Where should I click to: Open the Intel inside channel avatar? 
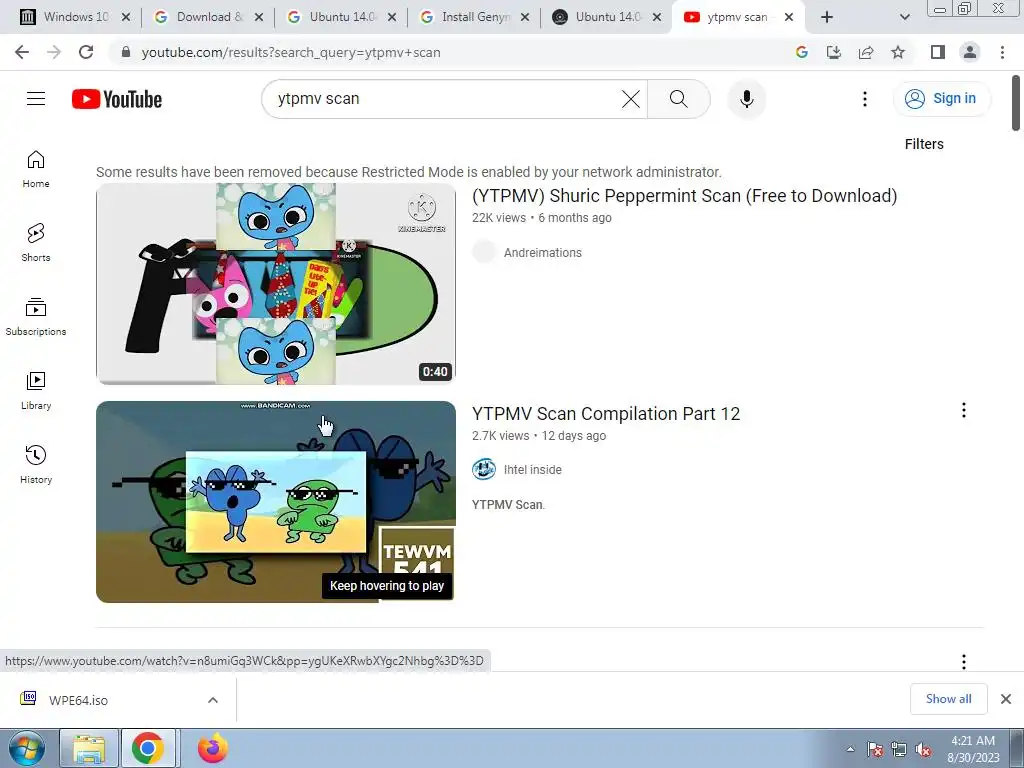484,470
